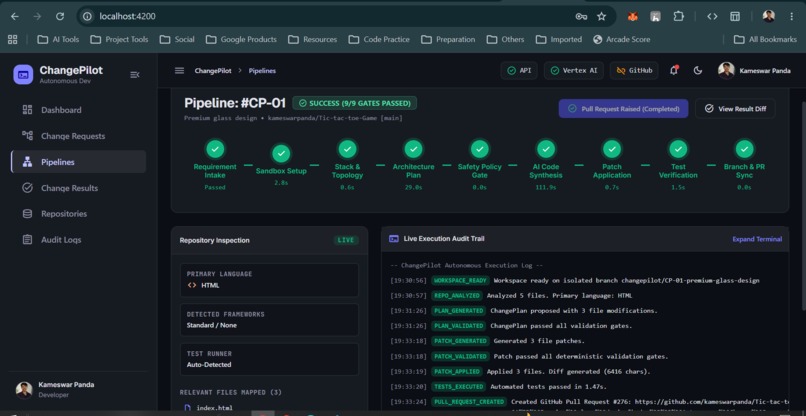
Task: Click the PULL_REQUEST_CREATED log tag
Action: (x=469, y=402)
